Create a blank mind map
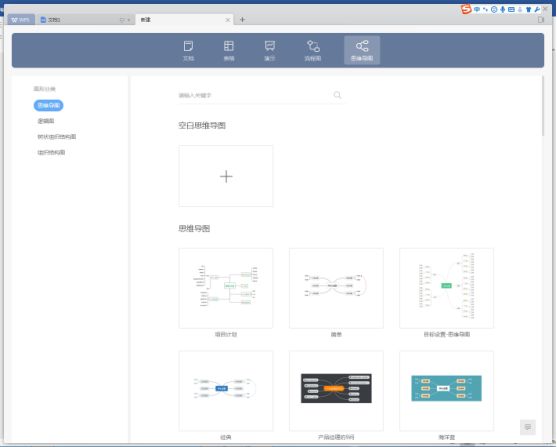Viewport: 557px width, 447px height. [226, 176]
